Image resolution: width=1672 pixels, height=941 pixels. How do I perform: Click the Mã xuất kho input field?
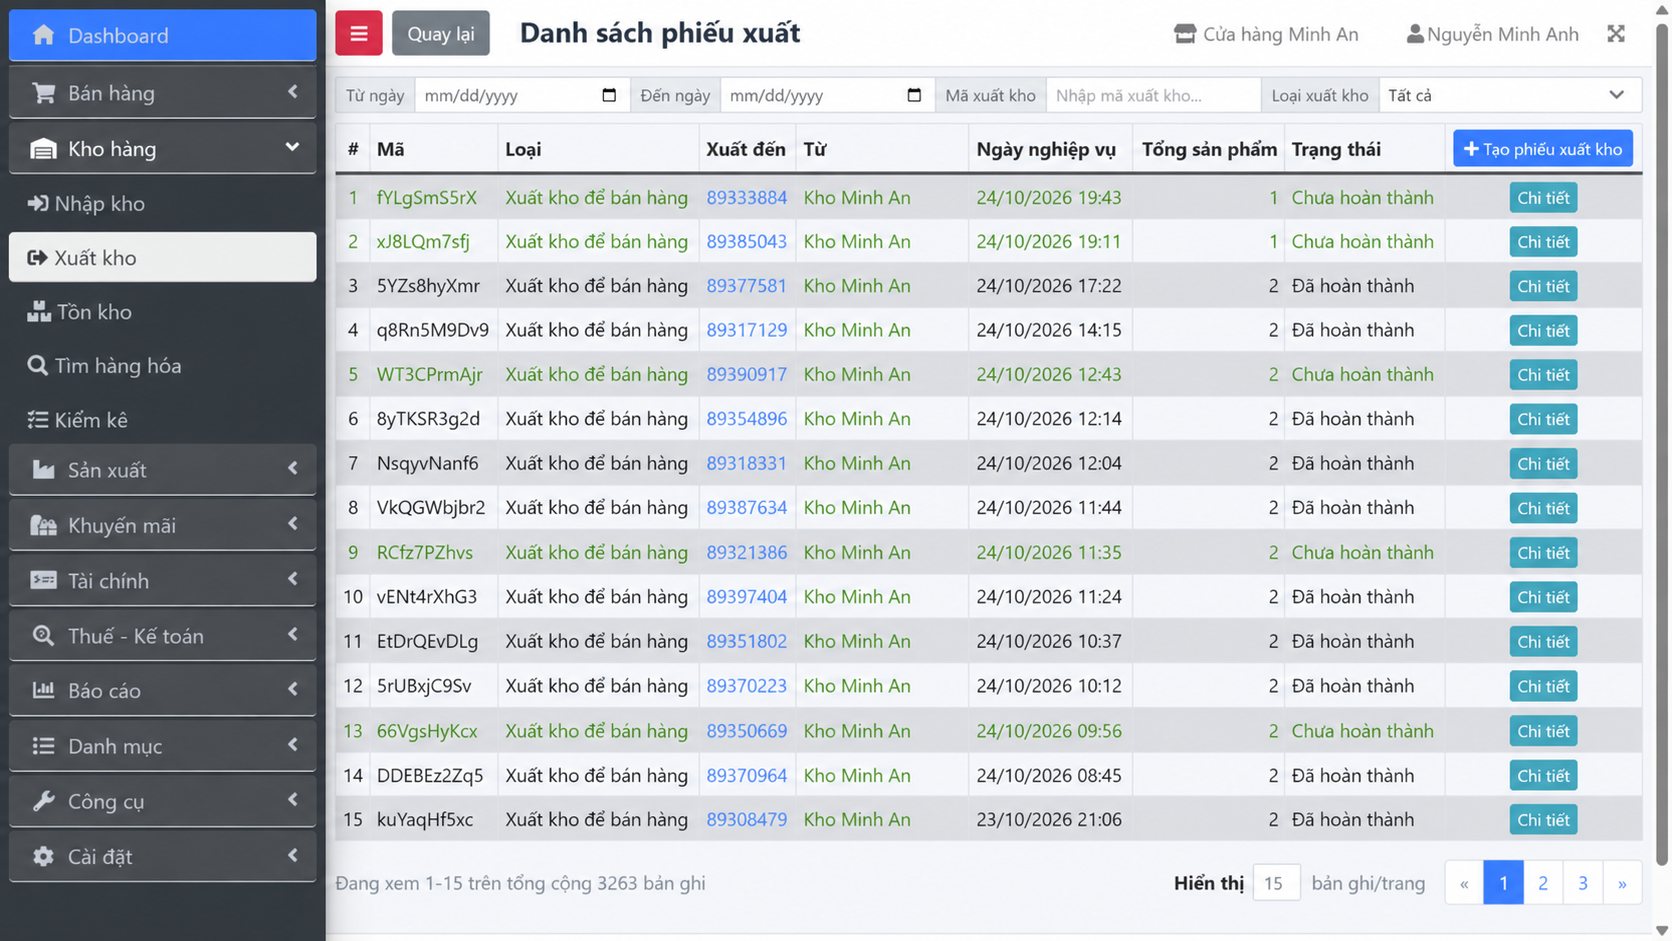(x=1153, y=95)
